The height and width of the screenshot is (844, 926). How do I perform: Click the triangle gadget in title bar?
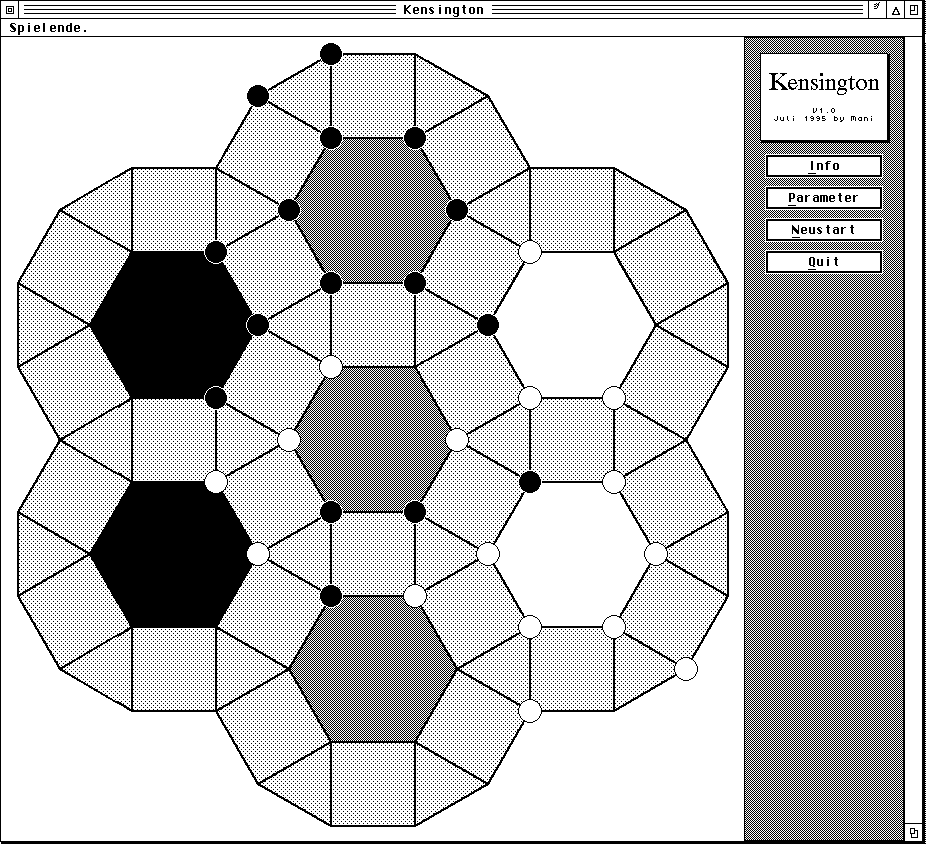(x=896, y=9)
